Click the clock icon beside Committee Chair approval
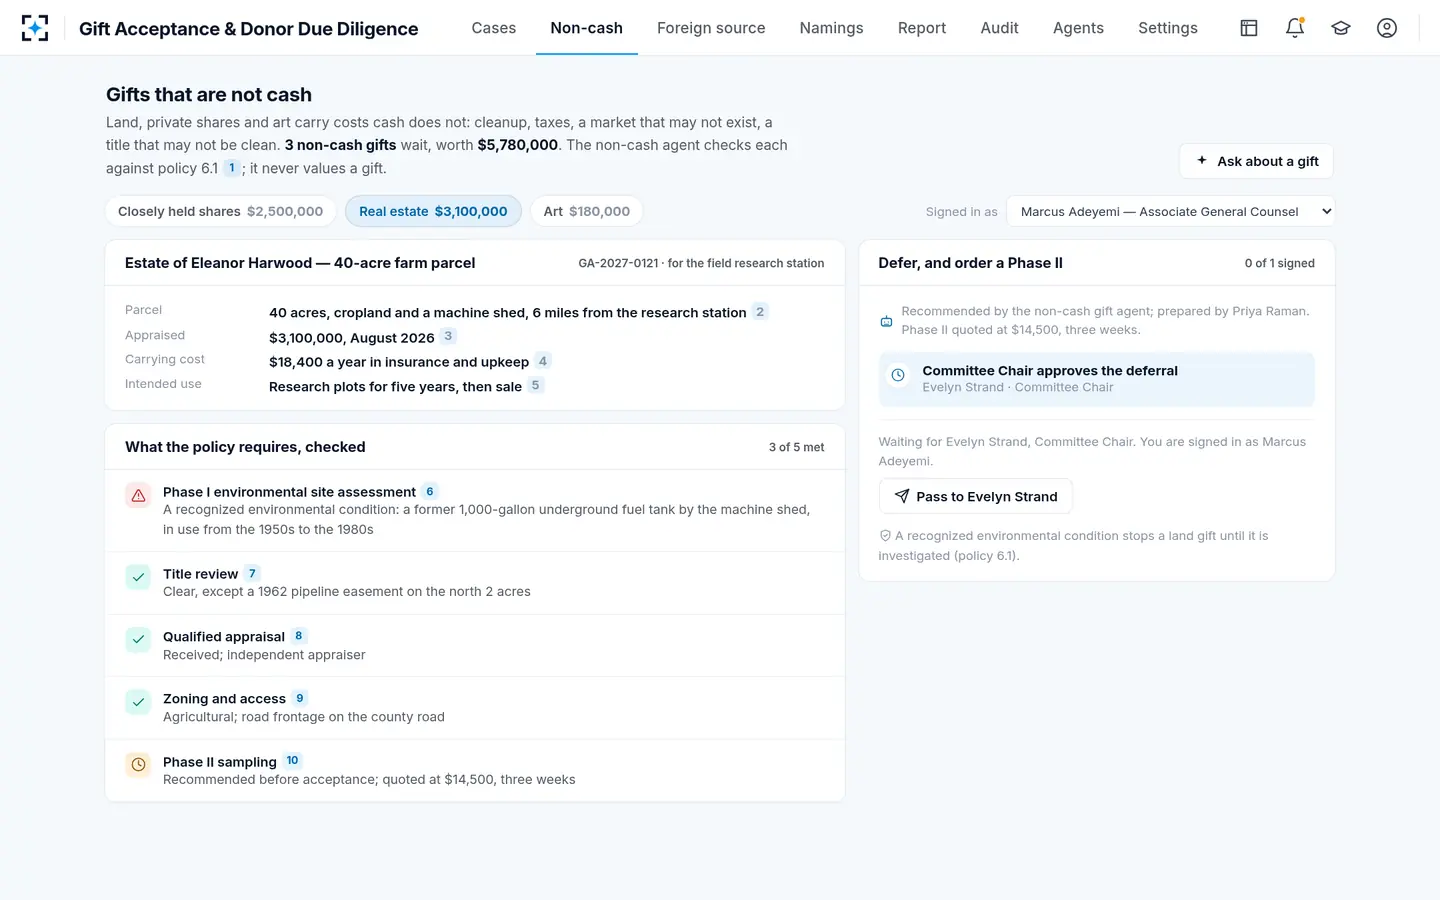Image resolution: width=1440 pixels, height=900 pixels. (898, 375)
